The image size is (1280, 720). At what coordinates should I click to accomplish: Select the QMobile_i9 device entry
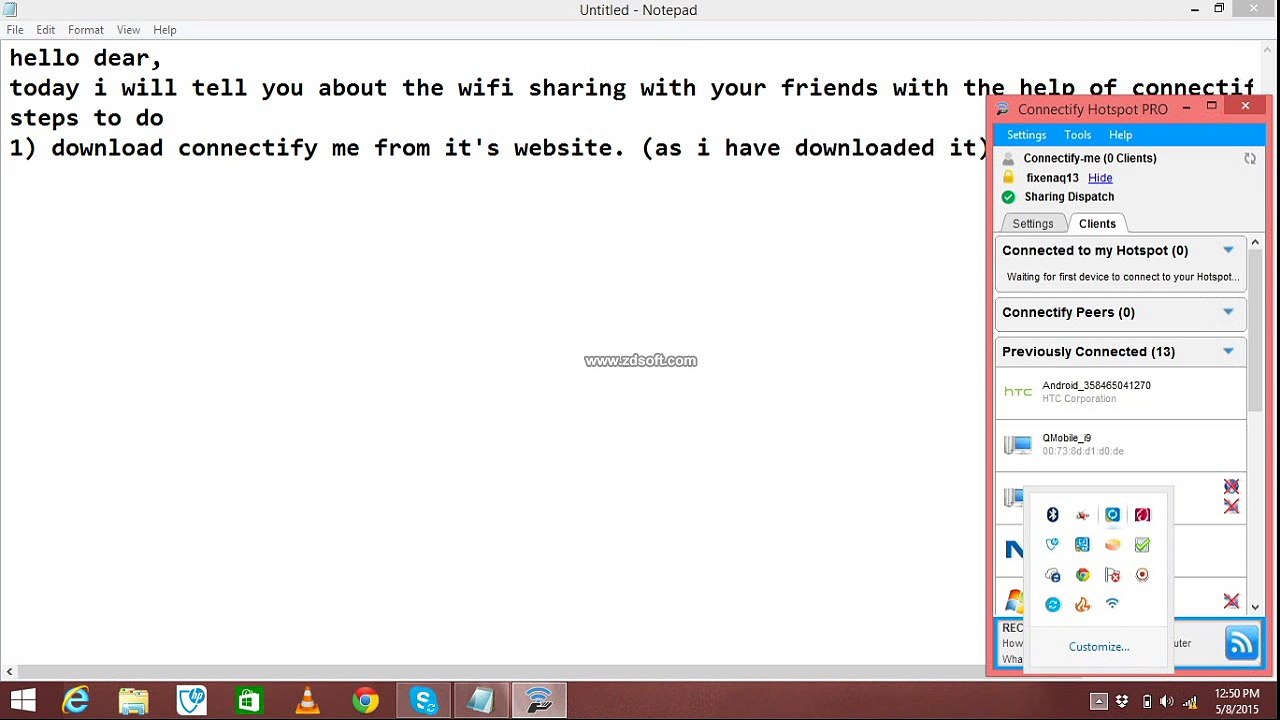point(1121,445)
